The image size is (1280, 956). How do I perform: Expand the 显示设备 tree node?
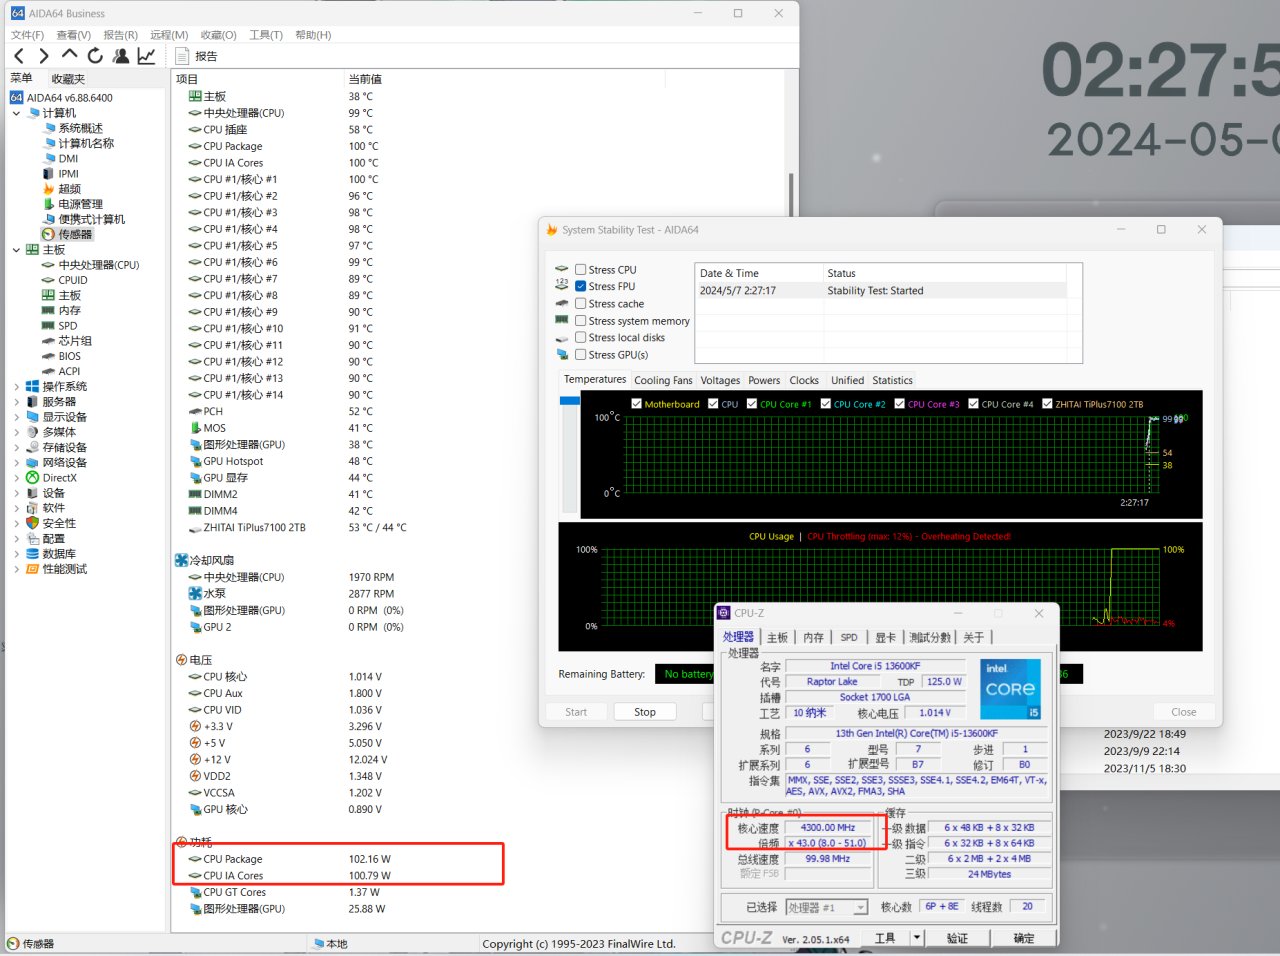[x=17, y=417]
